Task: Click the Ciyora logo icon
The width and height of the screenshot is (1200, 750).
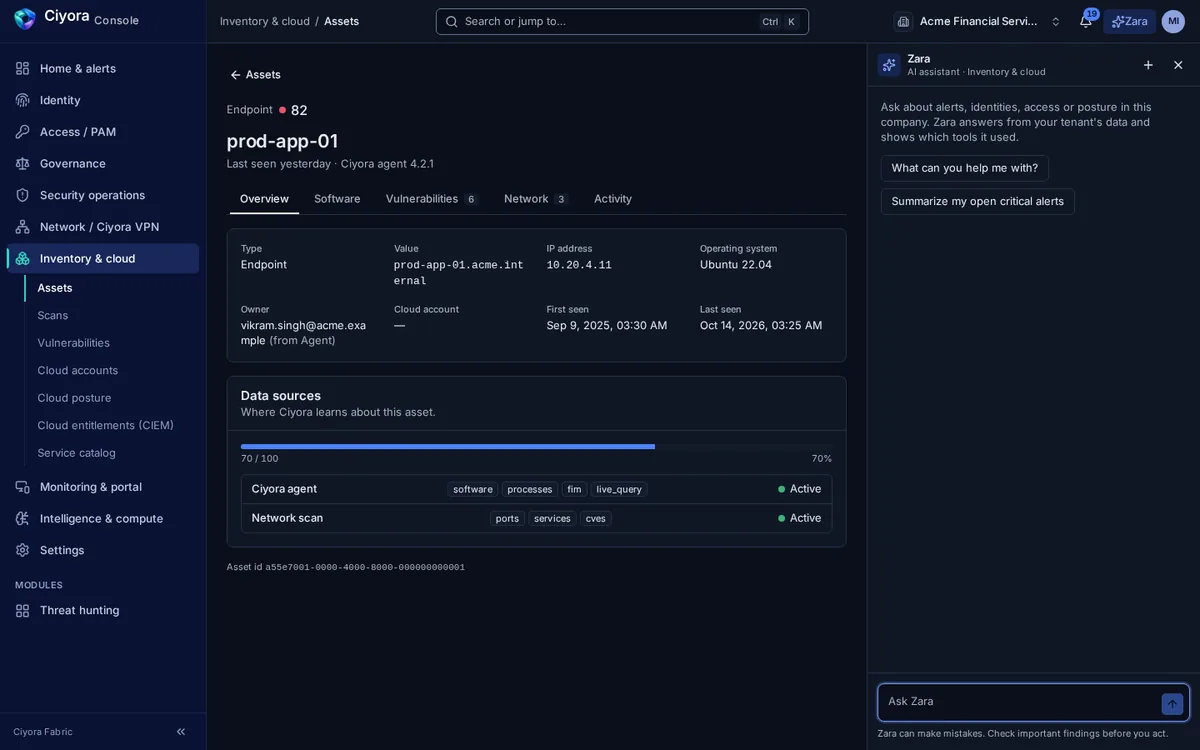Action: pos(25,19)
